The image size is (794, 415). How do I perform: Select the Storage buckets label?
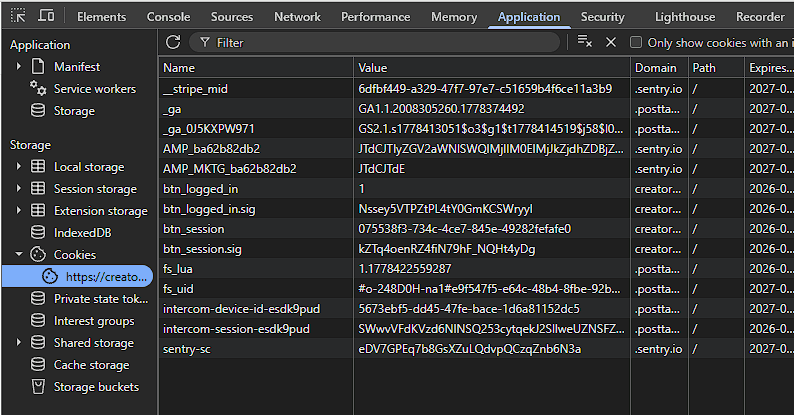[x=96, y=387]
